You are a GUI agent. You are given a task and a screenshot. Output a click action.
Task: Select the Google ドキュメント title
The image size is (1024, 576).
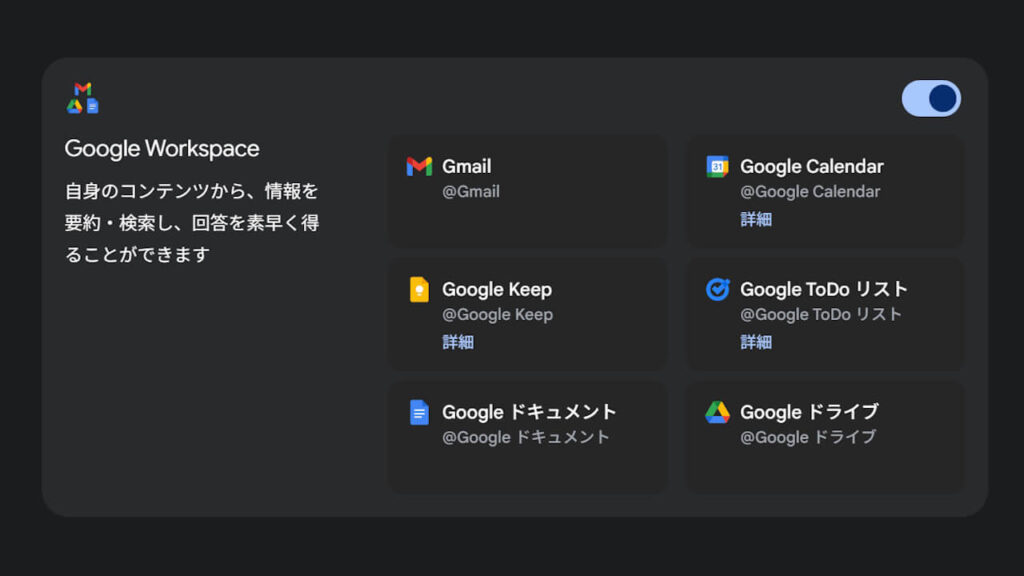pyautogui.click(x=529, y=412)
